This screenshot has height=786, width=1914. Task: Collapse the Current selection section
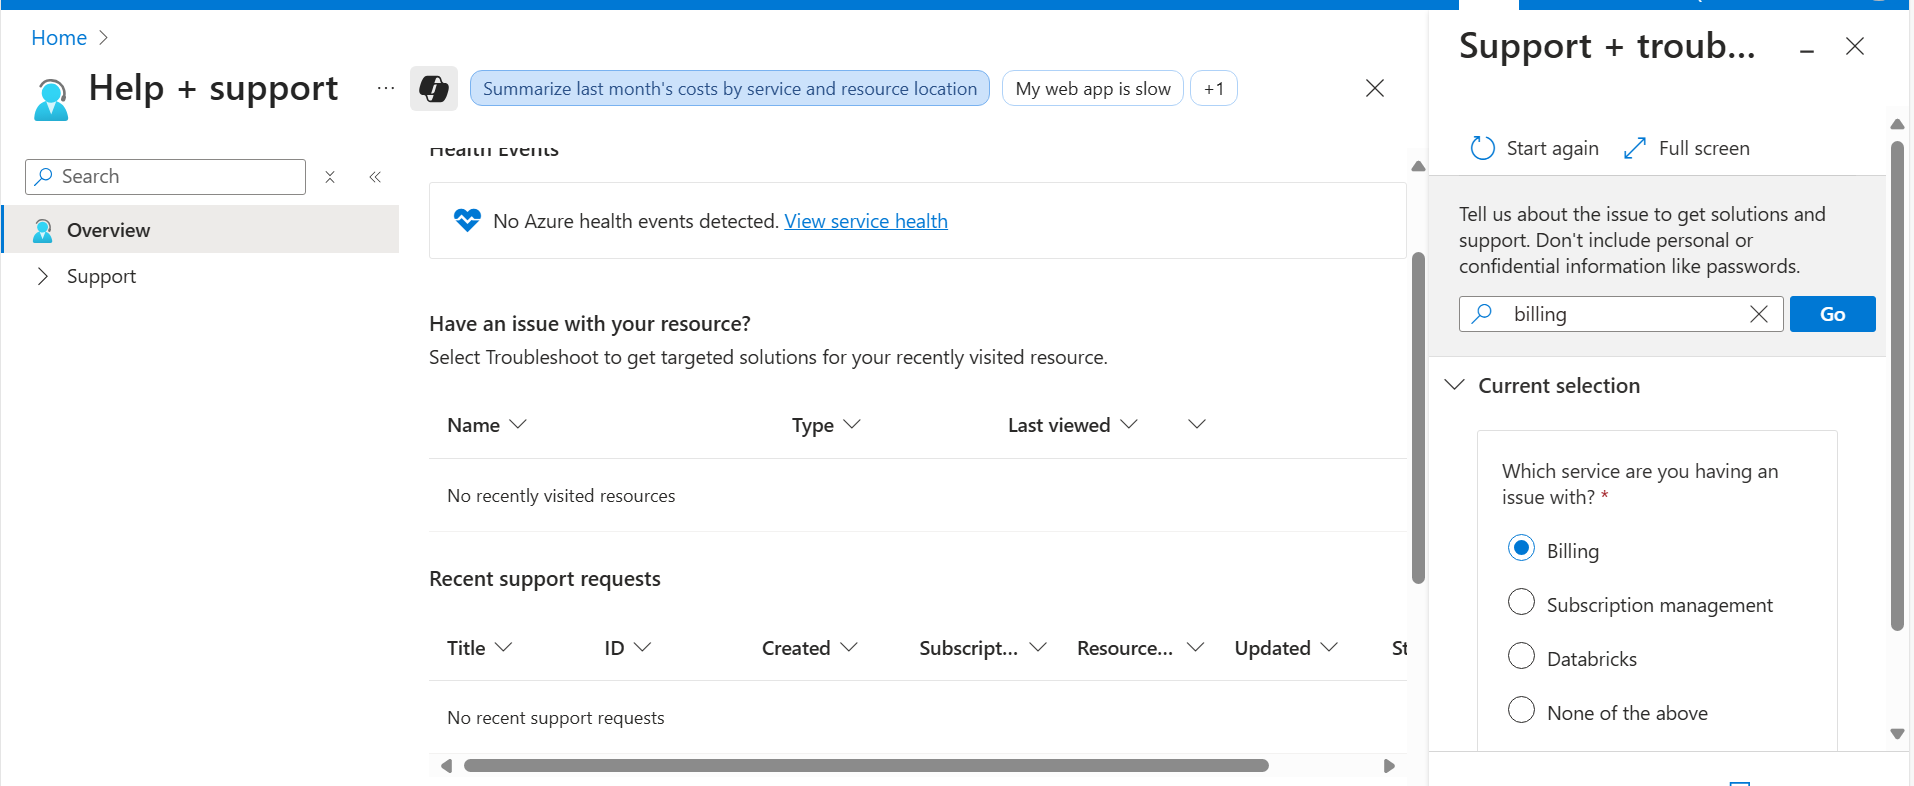coord(1455,385)
